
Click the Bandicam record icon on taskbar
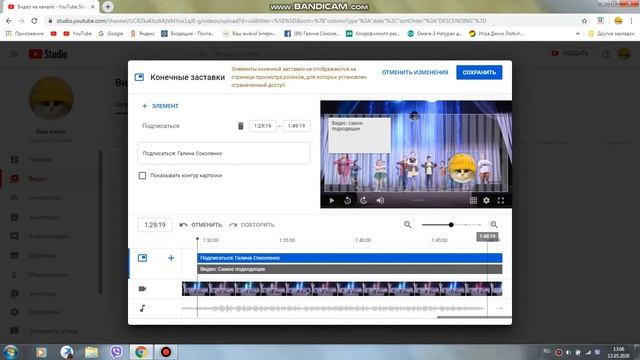click(166, 352)
